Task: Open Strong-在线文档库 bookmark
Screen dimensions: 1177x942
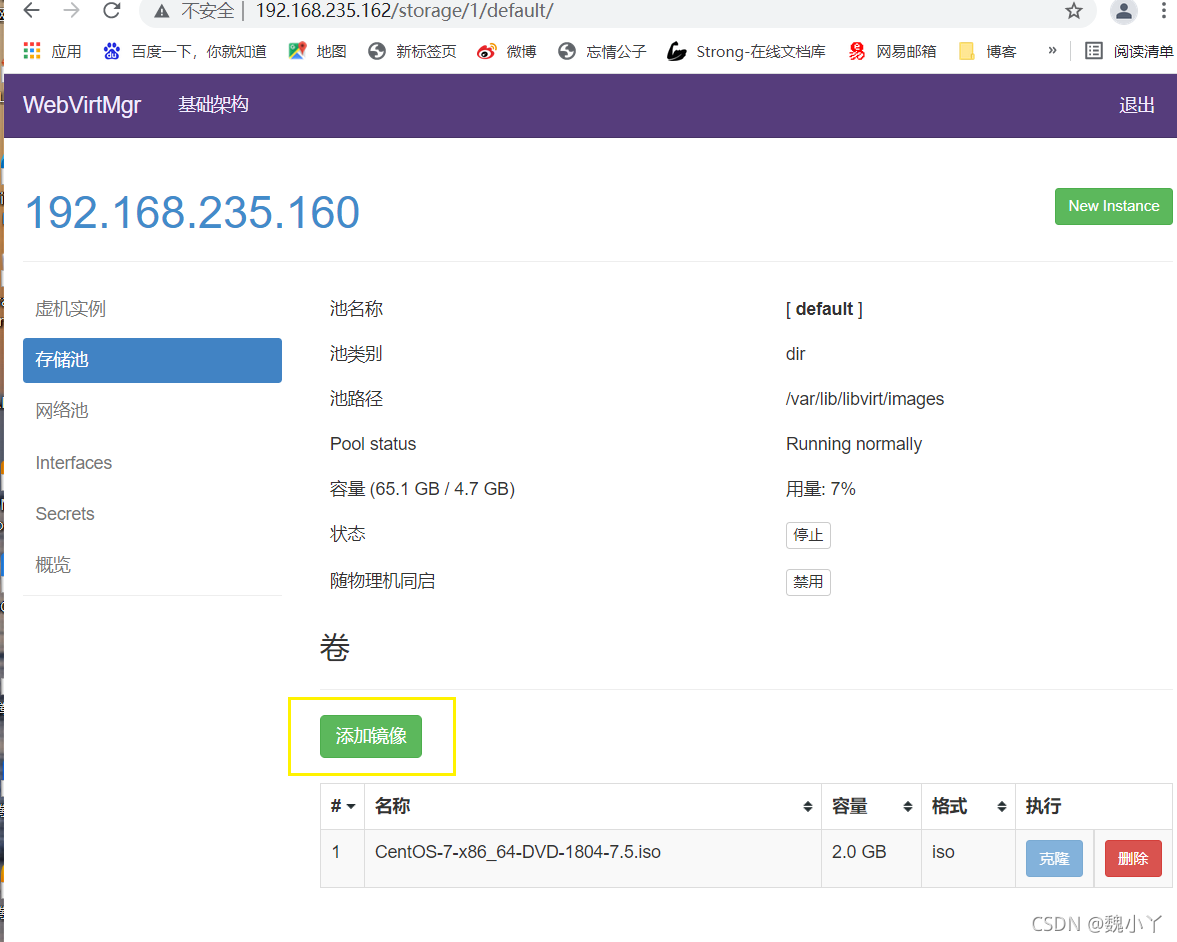Action: (x=746, y=51)
